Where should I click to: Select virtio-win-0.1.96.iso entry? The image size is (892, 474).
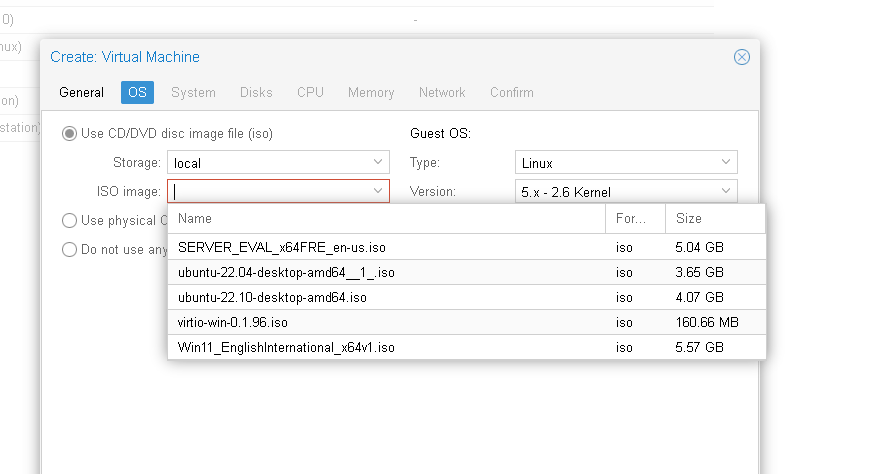466,323
